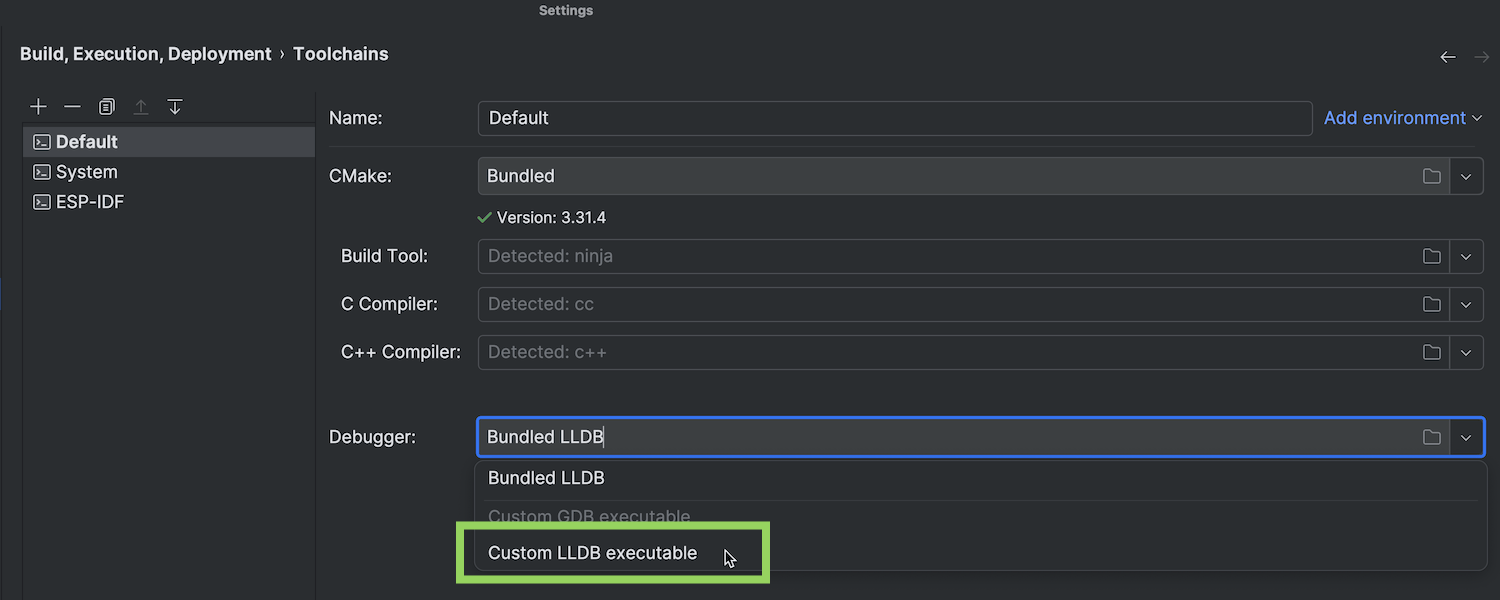
Task: Expand the Build Tool dropdown arrow
Action: [1466, 256]
